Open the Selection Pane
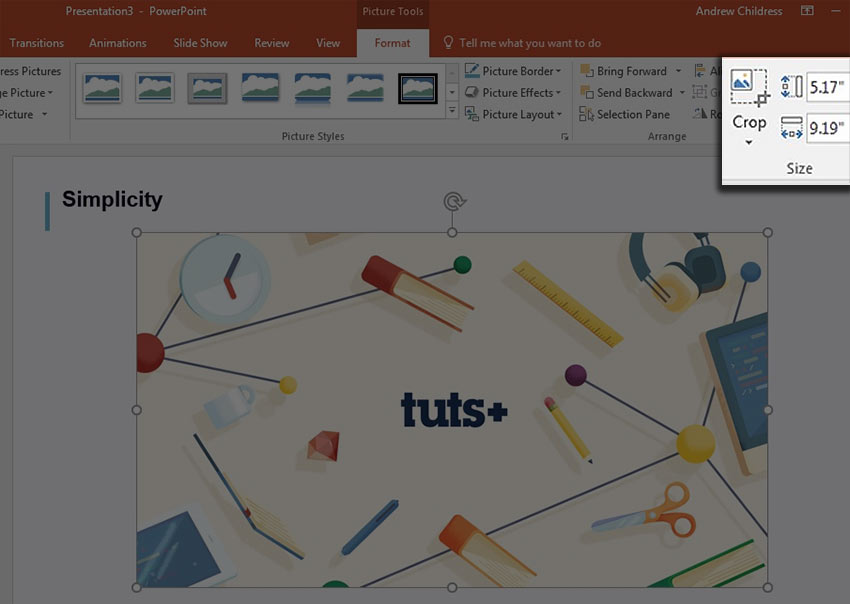Viewport: 850px width, 604px height. [633, 114]
